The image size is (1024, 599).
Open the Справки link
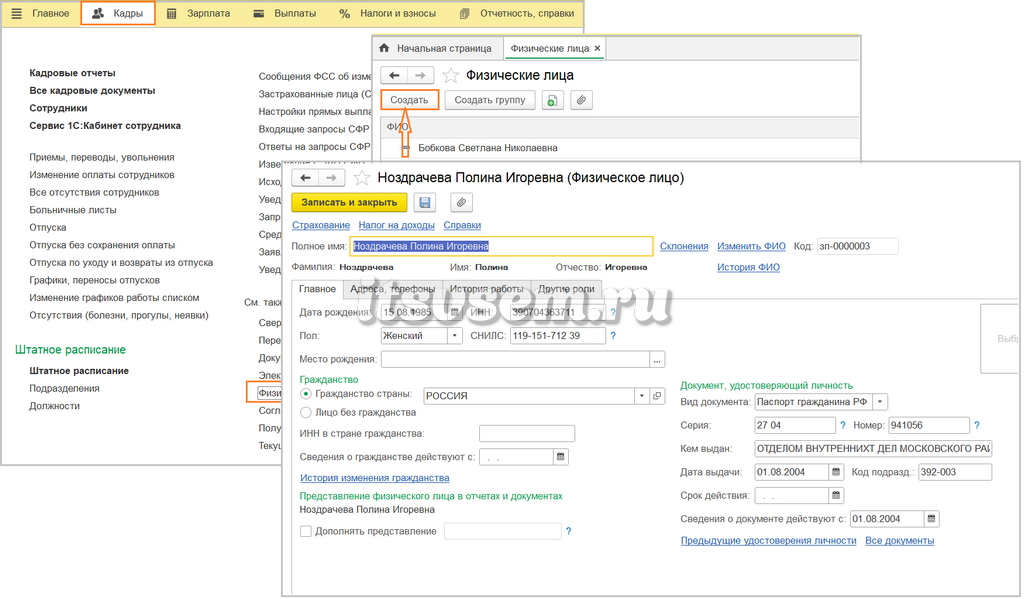coord(462,225)
